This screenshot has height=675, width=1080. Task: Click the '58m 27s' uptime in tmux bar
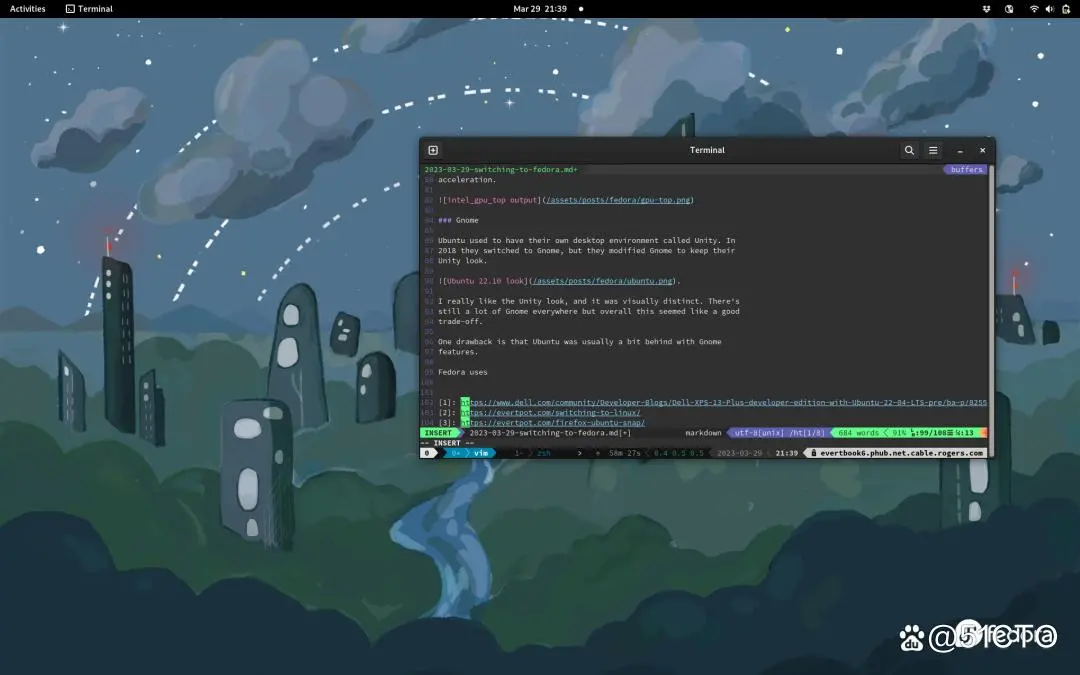[624, 453]
